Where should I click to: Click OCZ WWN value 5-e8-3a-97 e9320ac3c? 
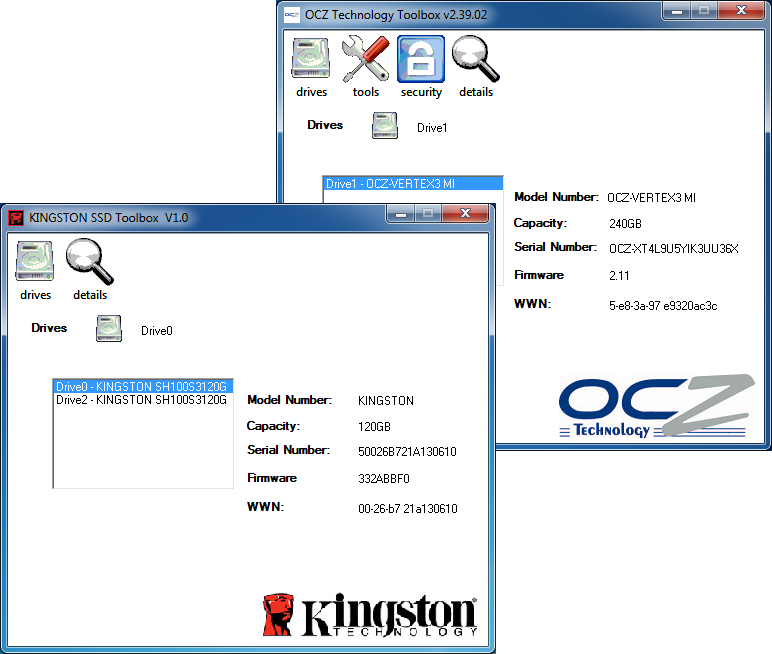663,306
